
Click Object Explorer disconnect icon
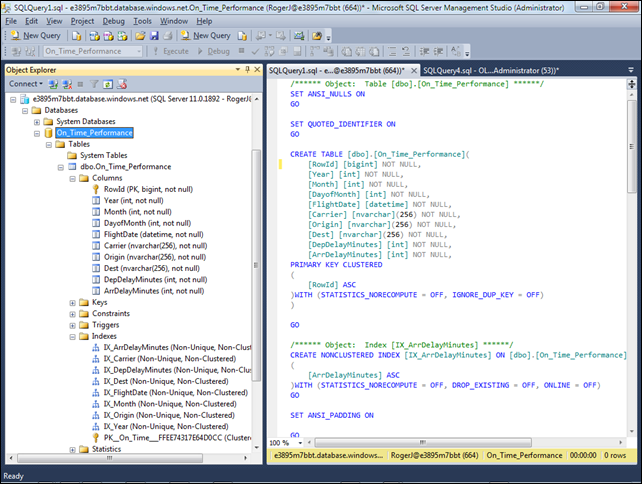[67, 84]
